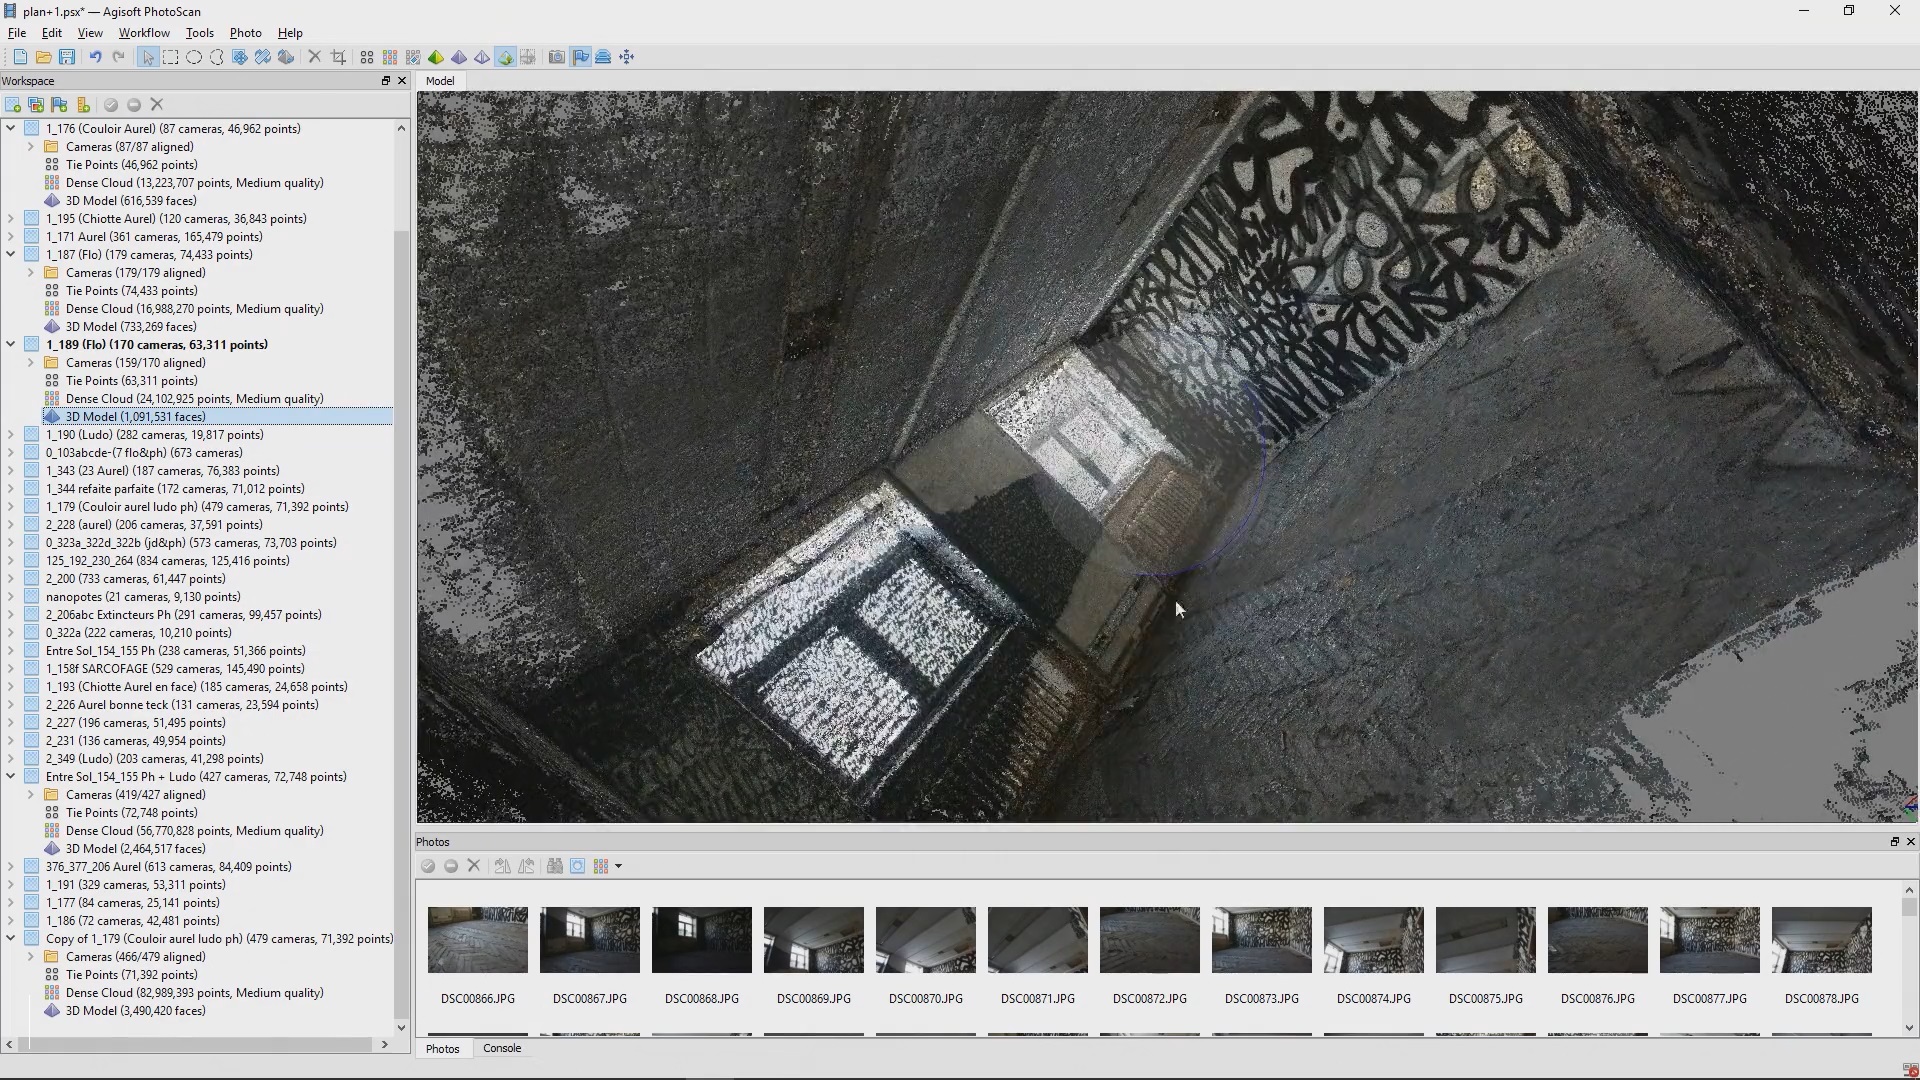Open thumbnail DSC00866.JPG
The image size is (1920, 1080).
(478, 940)
